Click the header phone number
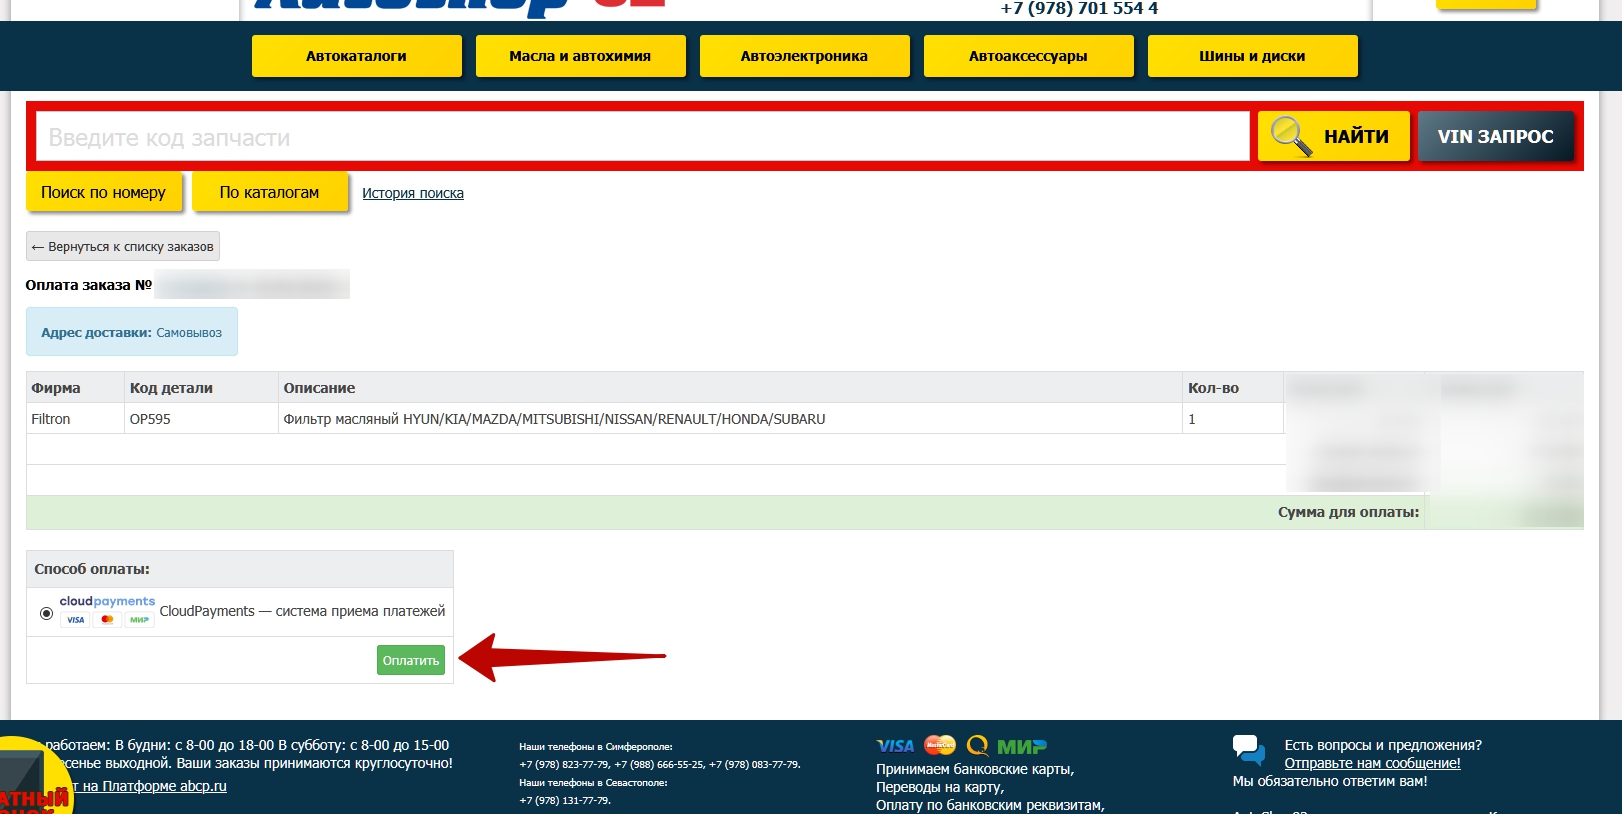This screenshot has height=814, width=1622. 1079,8
